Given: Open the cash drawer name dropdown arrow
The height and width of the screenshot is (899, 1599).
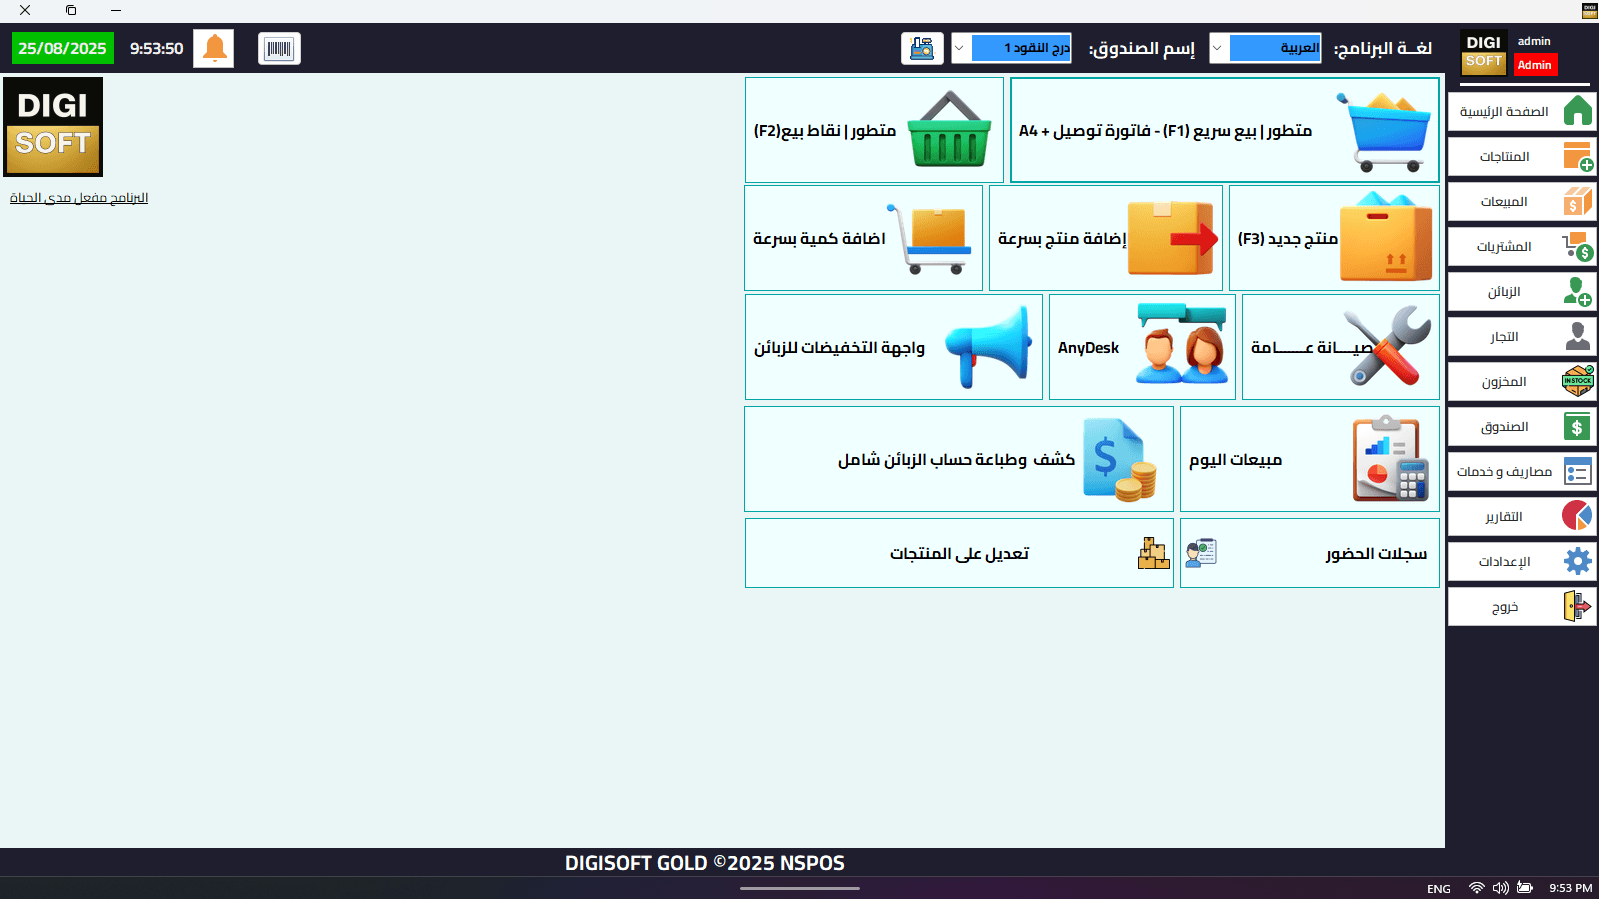Looking at the screenshot, I should [x=960, y=48].
